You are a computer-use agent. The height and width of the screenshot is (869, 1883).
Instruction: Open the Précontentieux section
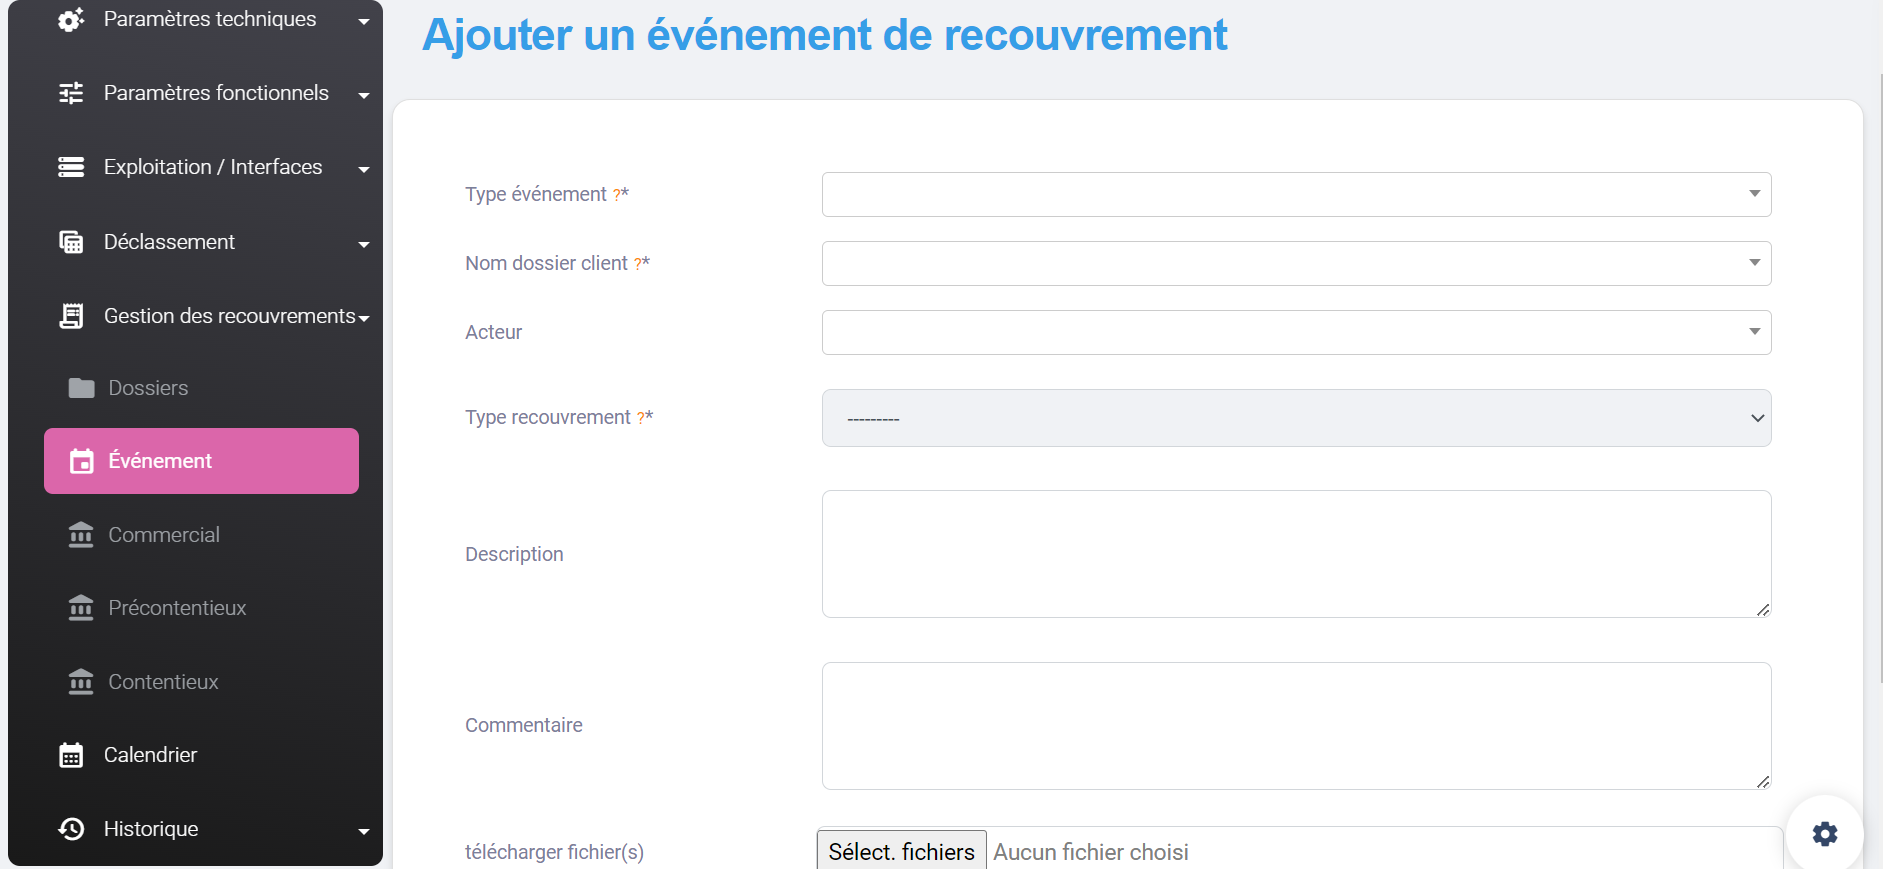coord(177,608)
